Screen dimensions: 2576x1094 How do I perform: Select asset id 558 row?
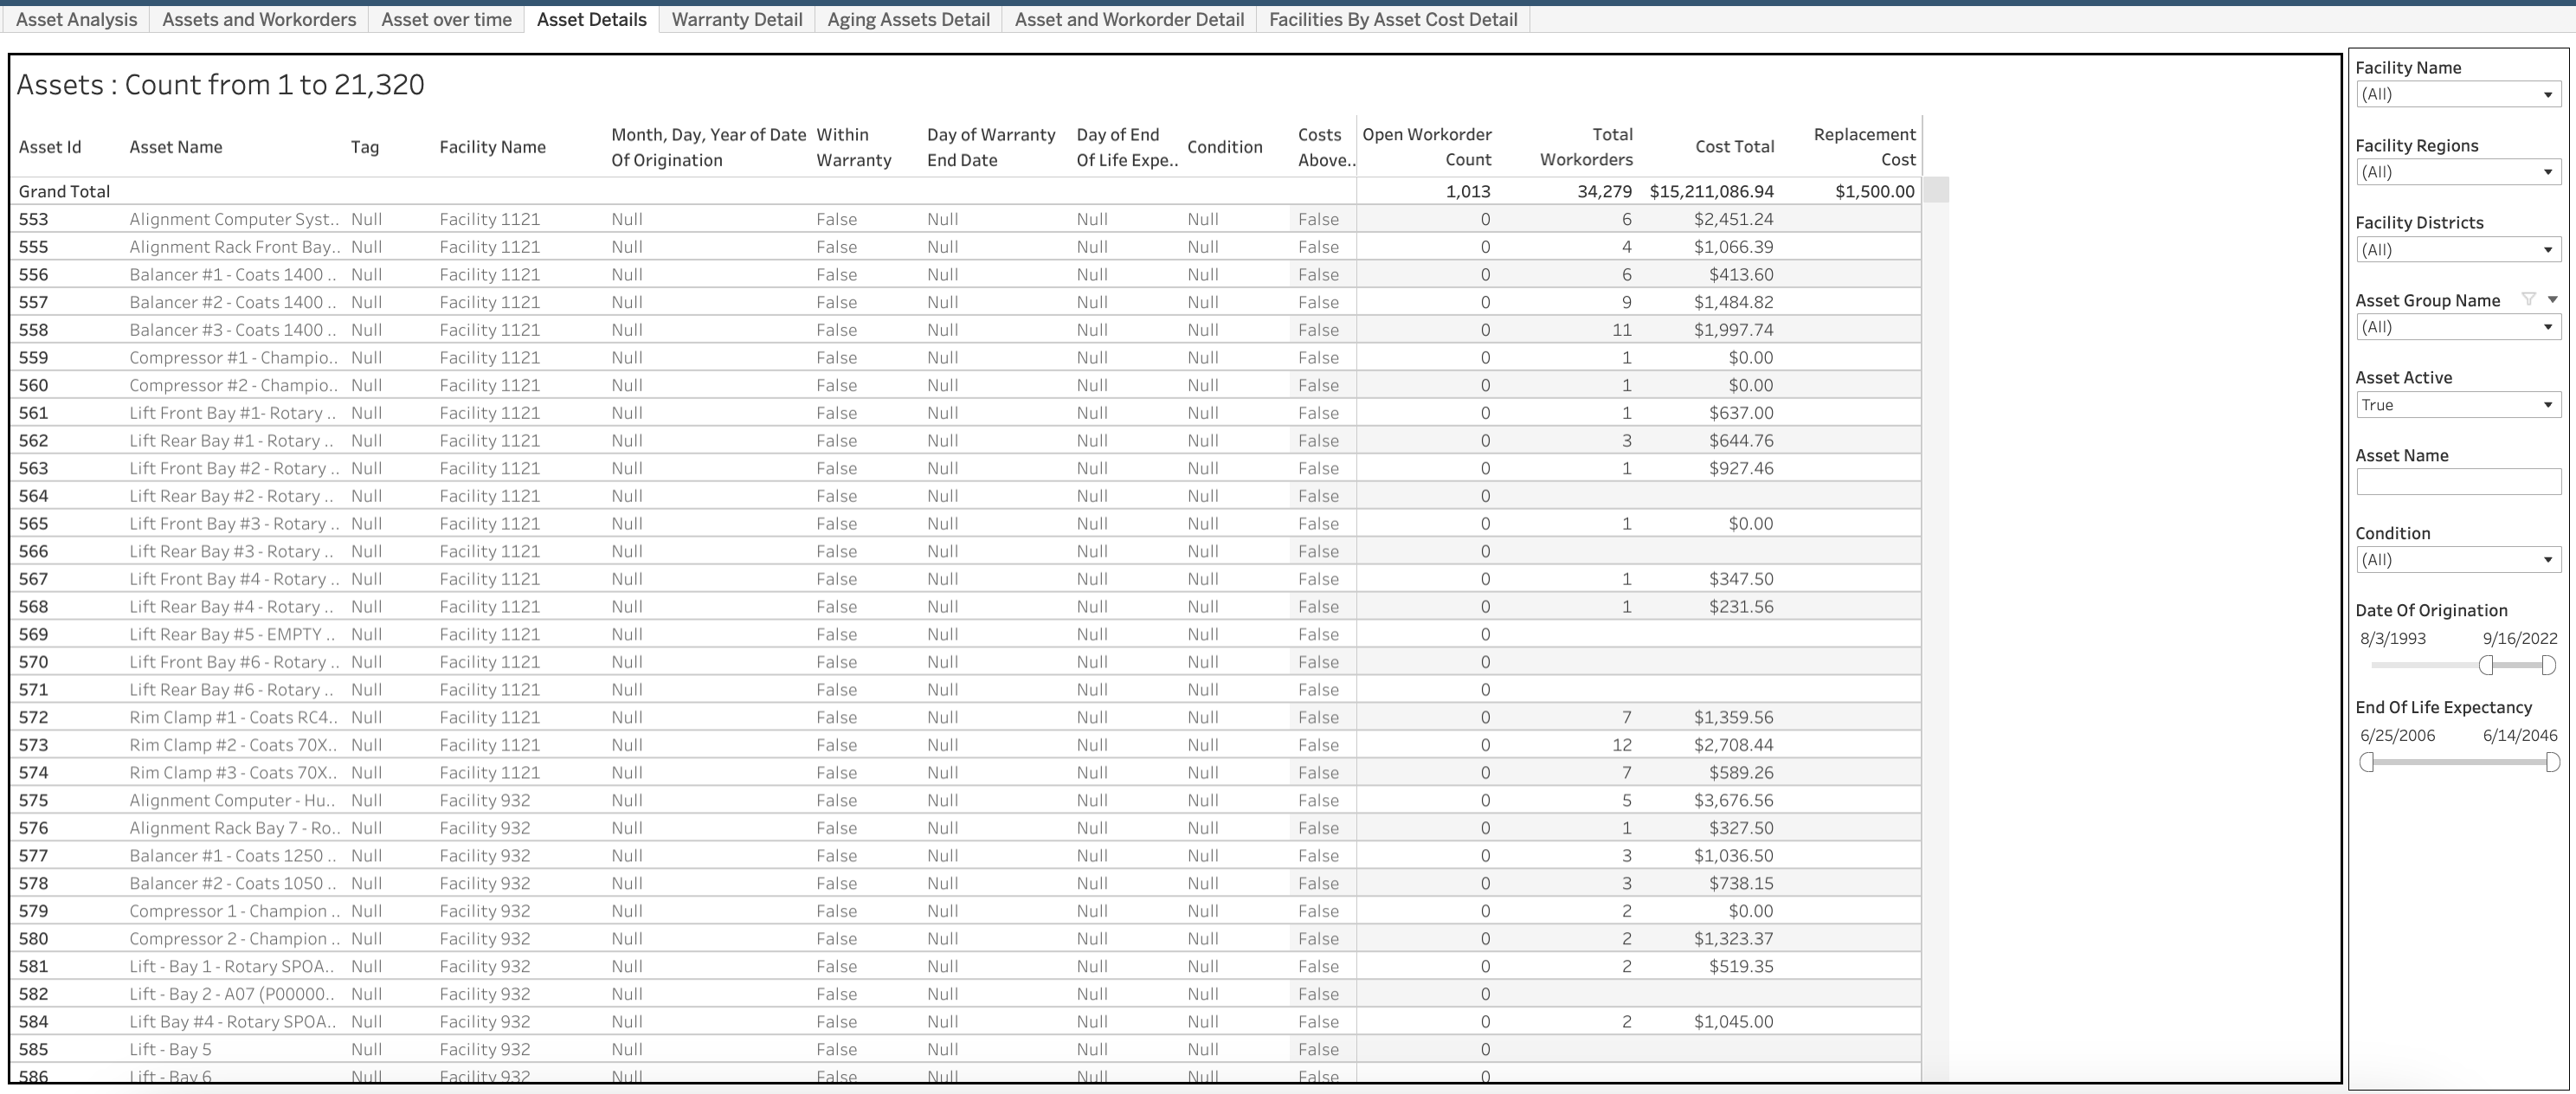coord(33,330)
